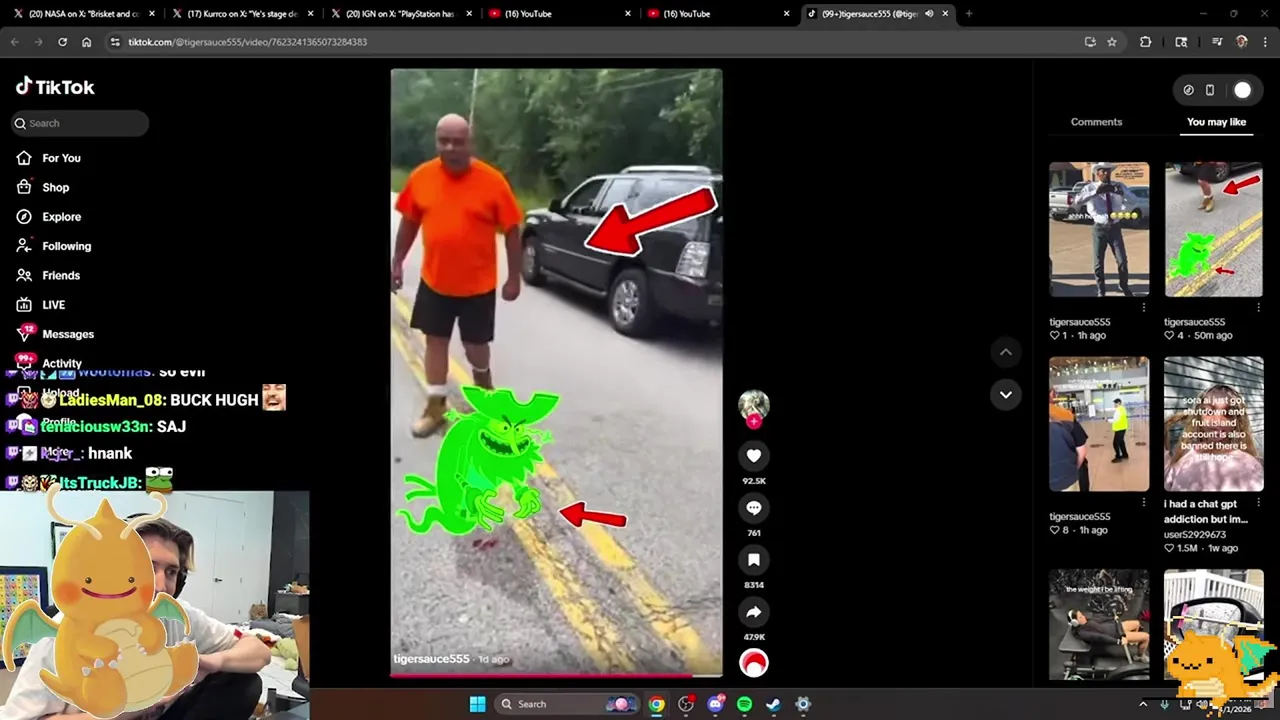Open the Activity notifications

pos(61,363)
